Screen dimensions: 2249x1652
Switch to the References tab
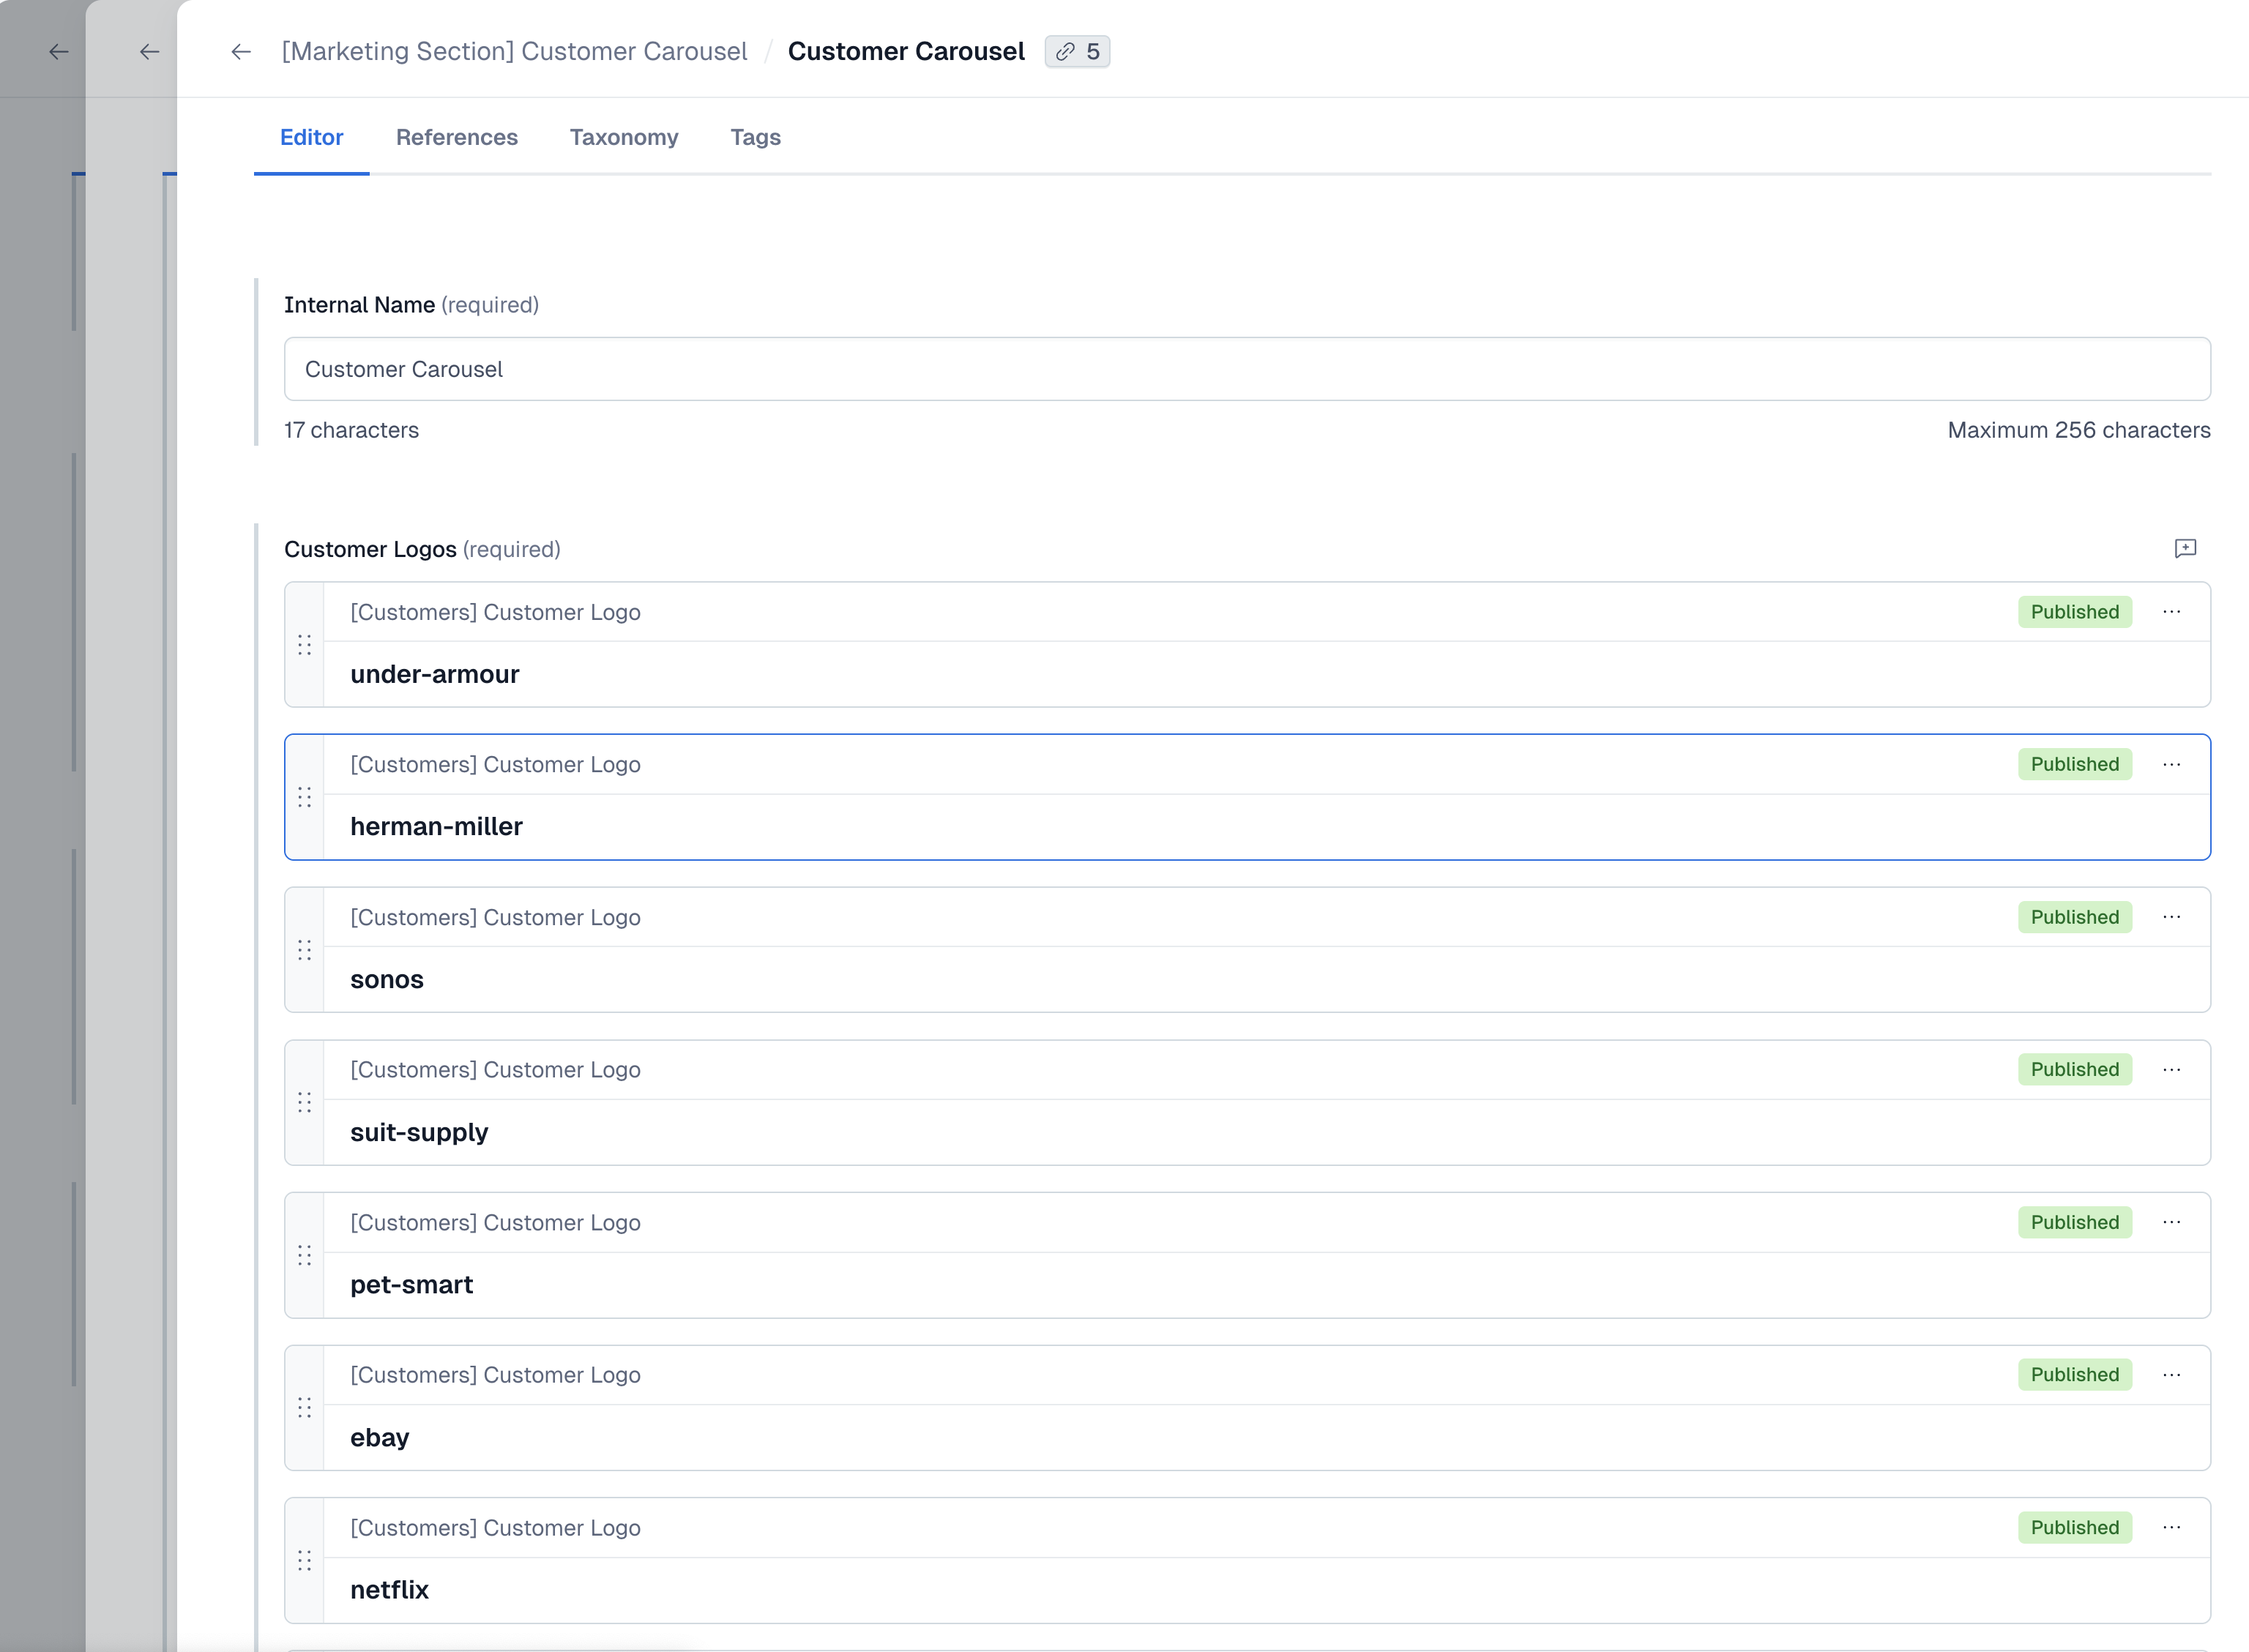457,138
